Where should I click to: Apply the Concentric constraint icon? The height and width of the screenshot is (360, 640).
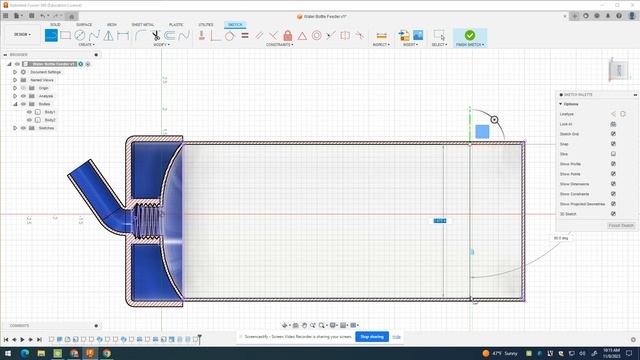pyautogui.click(x=316, y=36)
